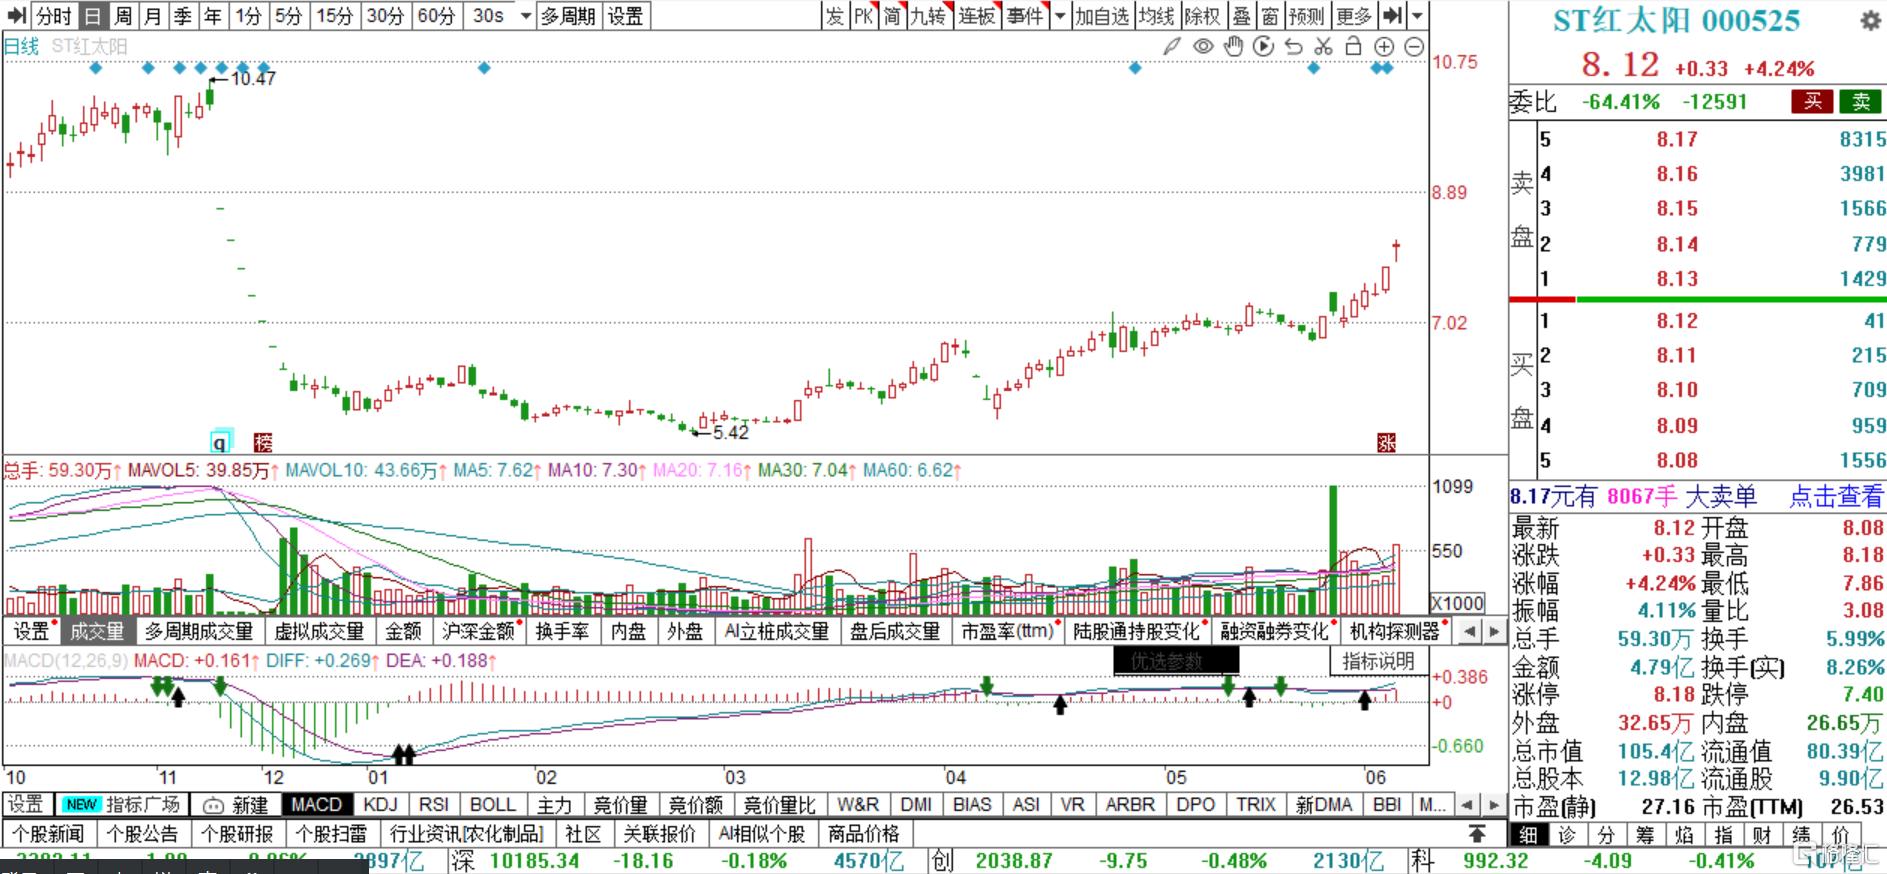Select the scissors cut tool
This screenshot has width=1887, height=874.
pyautogui.click(x=1323, y=46)
